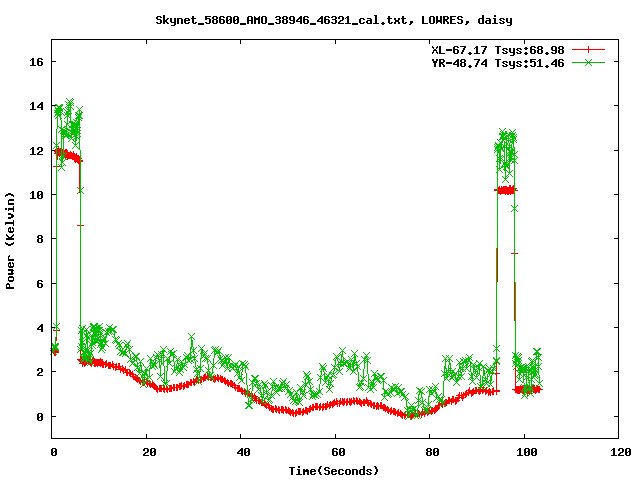Click the 0 tick label on the power axis
640x480 pixels.
[x=40, y=417]
